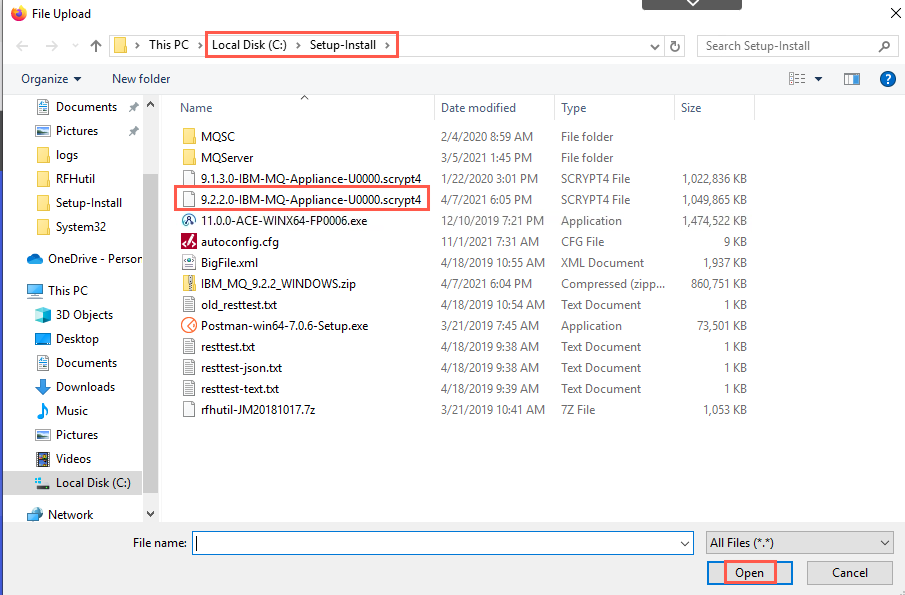
Task: Toggle the preview pane
Action: tap(852, 79)
